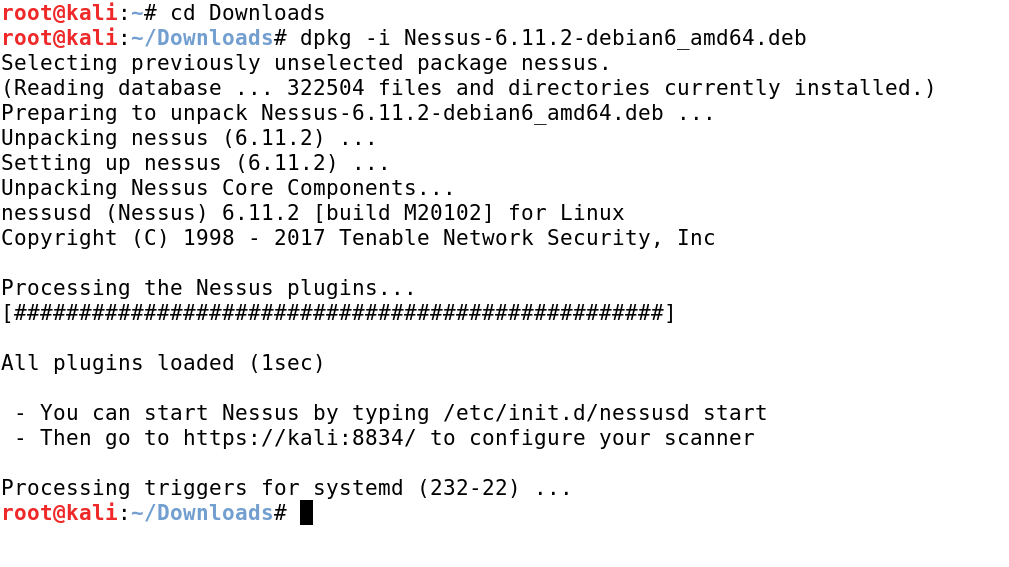
Task: Click the /etc/init.d/nessusd start command text
Action: coord(605,413)
